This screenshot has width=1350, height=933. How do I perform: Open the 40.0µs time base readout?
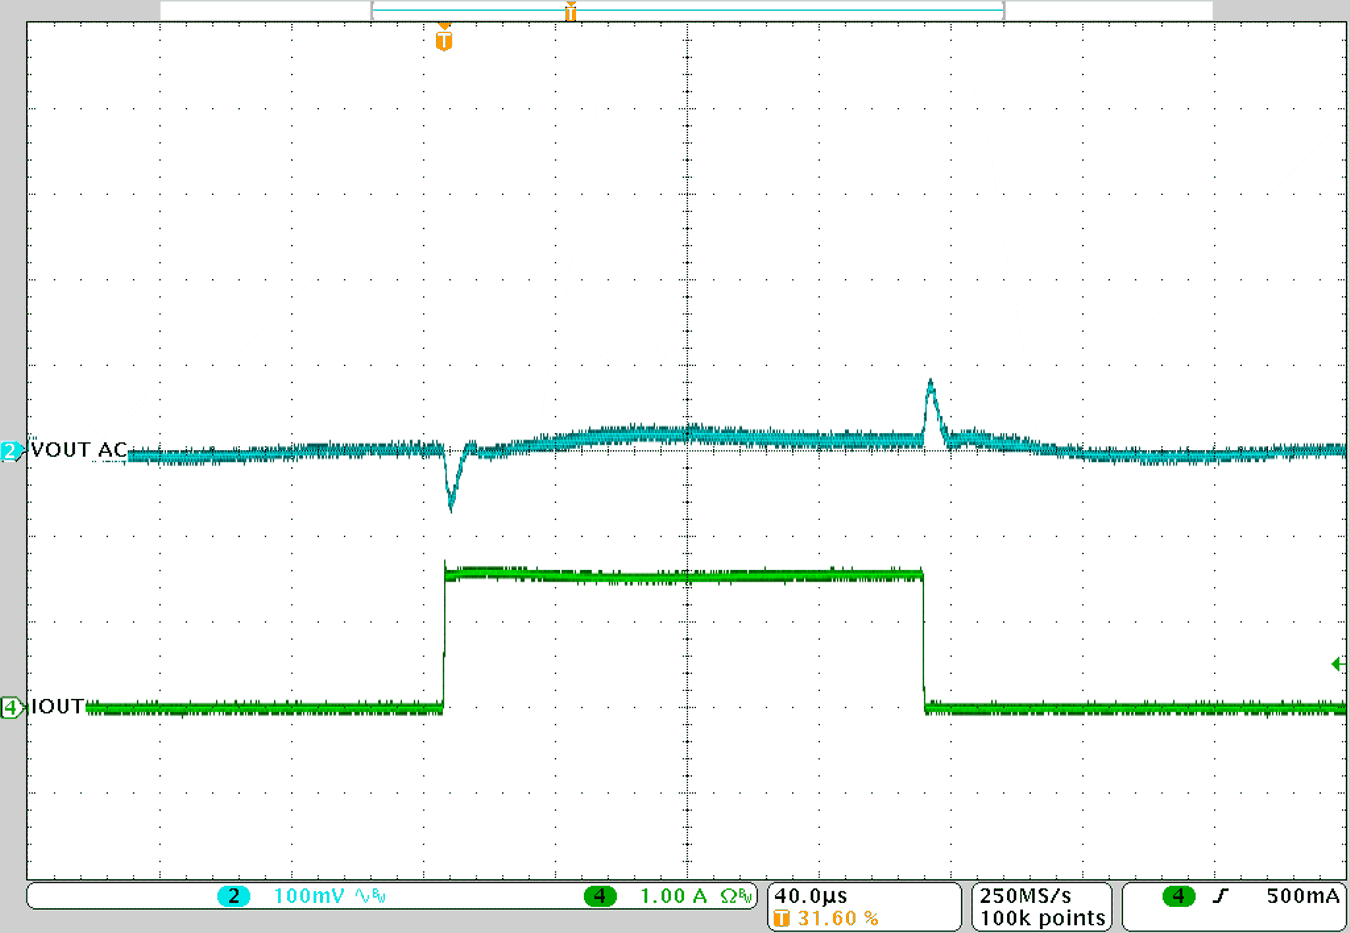(811, 896)
